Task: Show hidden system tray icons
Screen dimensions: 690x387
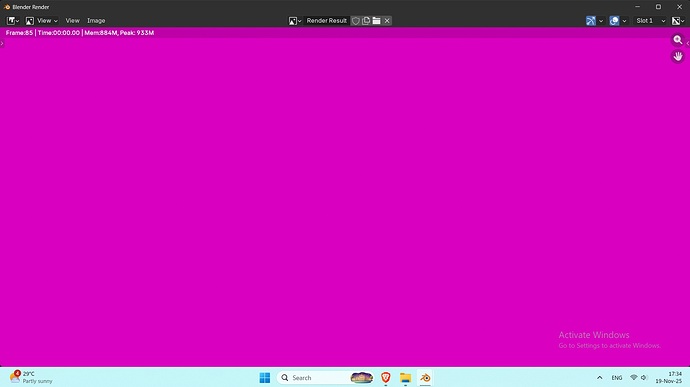Action: [x=599, y=378]
